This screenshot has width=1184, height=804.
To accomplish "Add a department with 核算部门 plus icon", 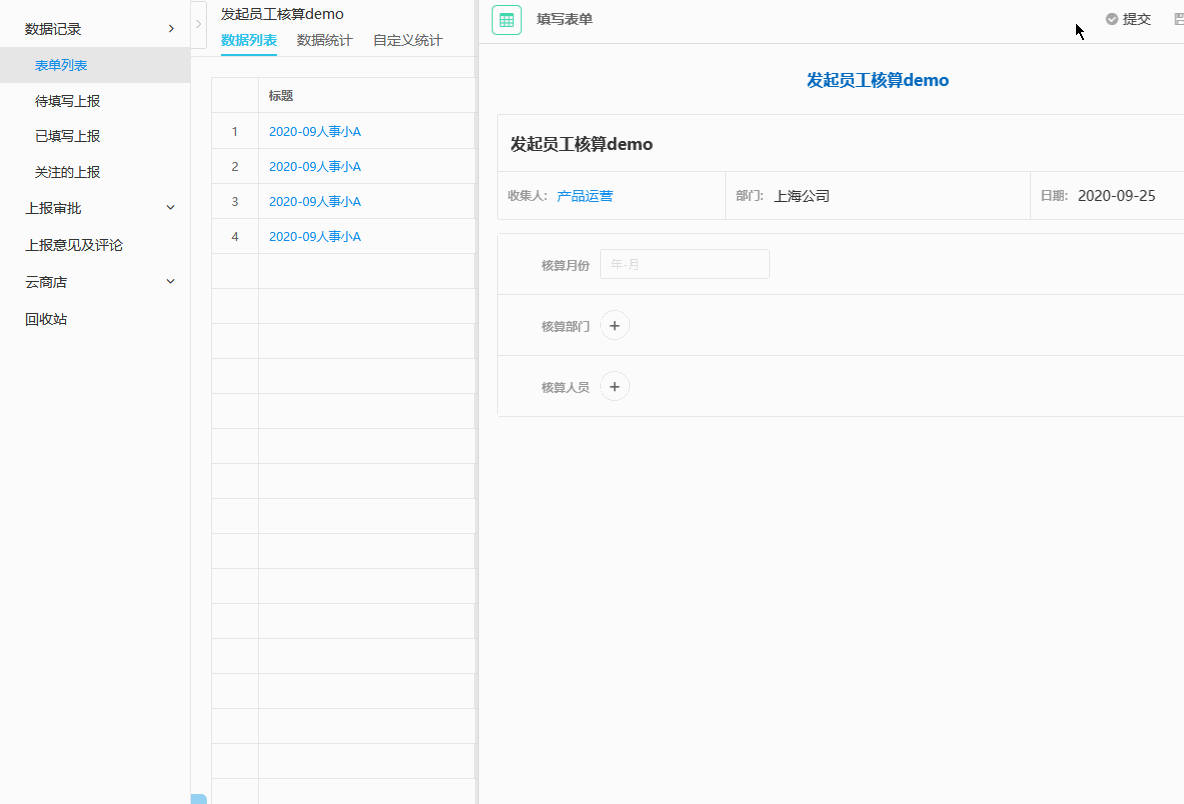I will [615, 326].
